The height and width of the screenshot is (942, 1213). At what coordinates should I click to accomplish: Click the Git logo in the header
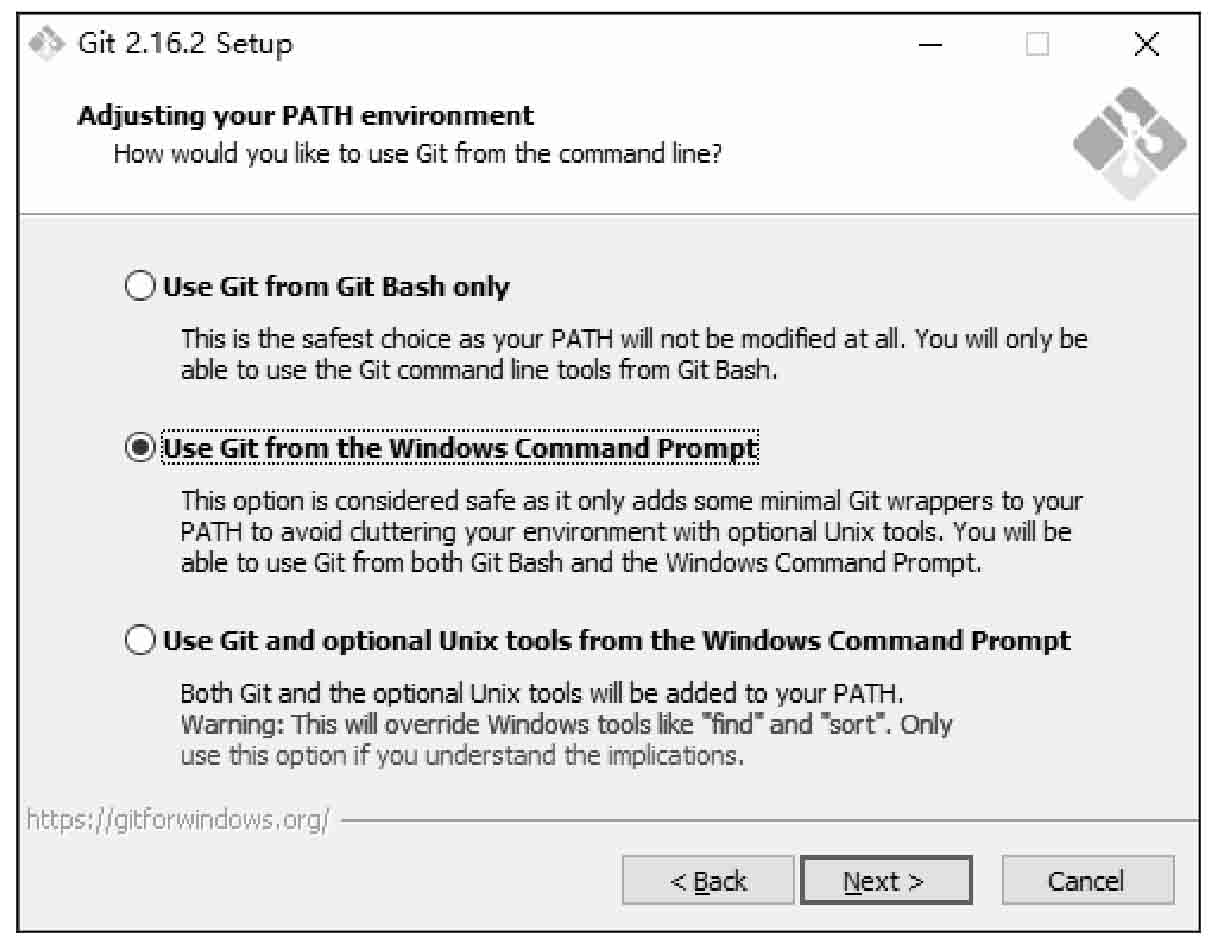(x=1129, y=142)
